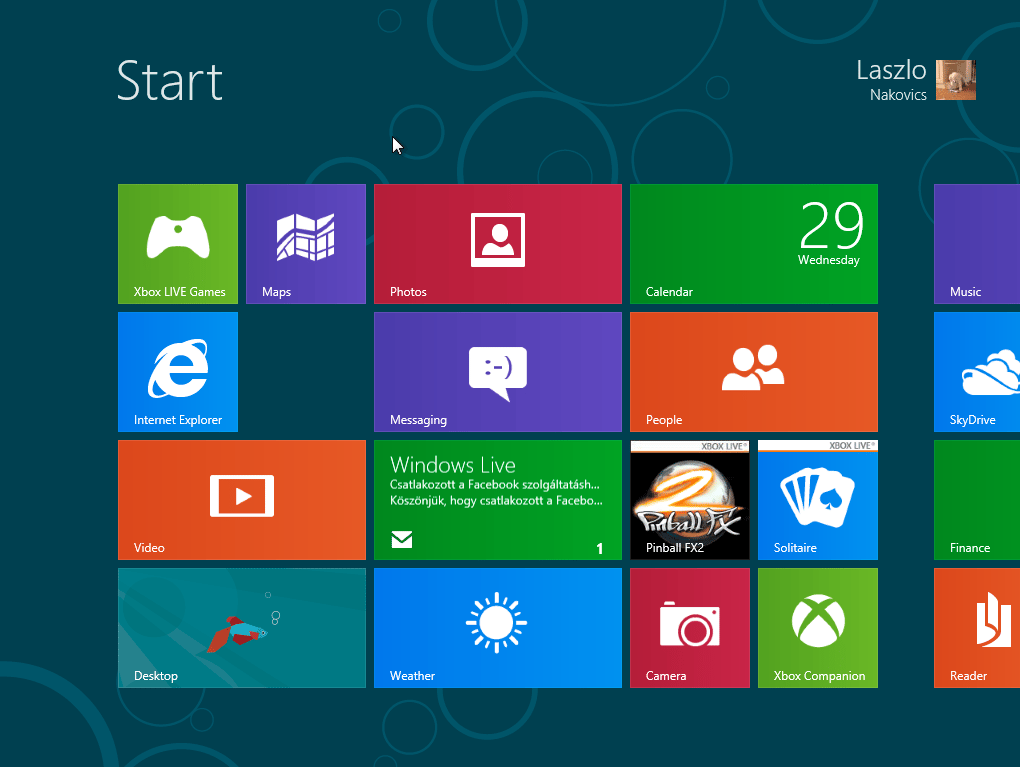Screen dimensions: 1020x767
Task: Open the Windows Live mail tile
Action: [x=498, y=500]
